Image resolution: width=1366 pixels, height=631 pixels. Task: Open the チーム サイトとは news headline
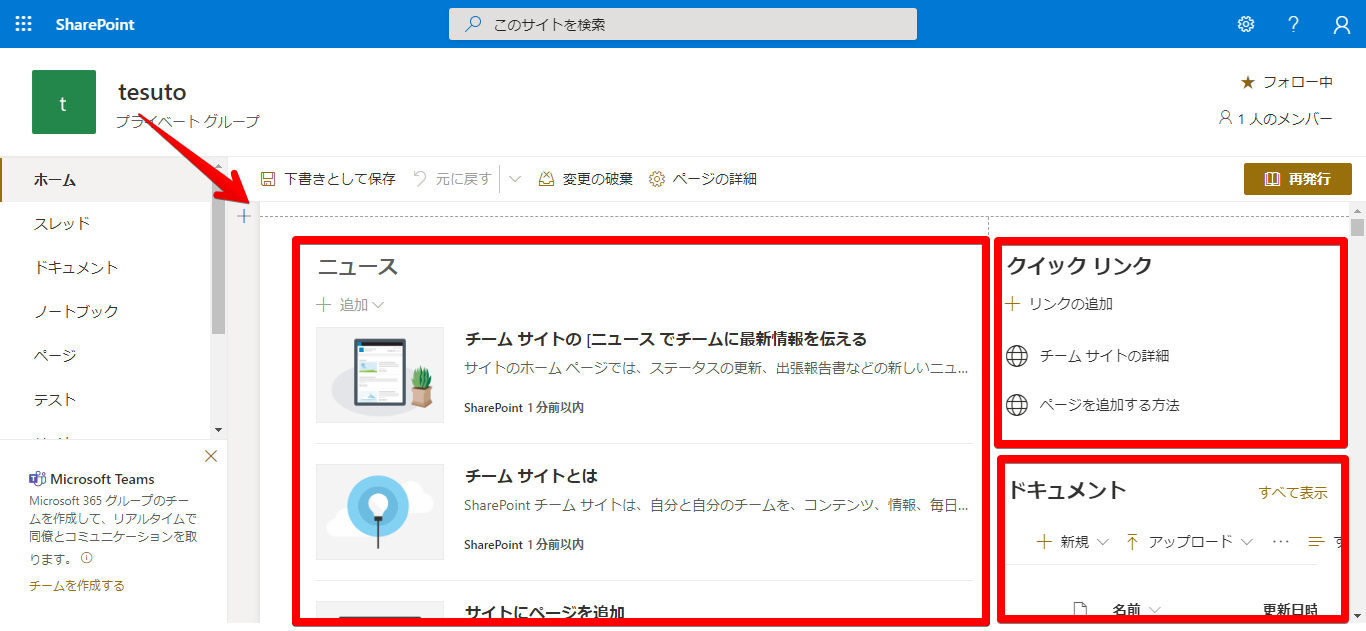(x=531, y=476)
